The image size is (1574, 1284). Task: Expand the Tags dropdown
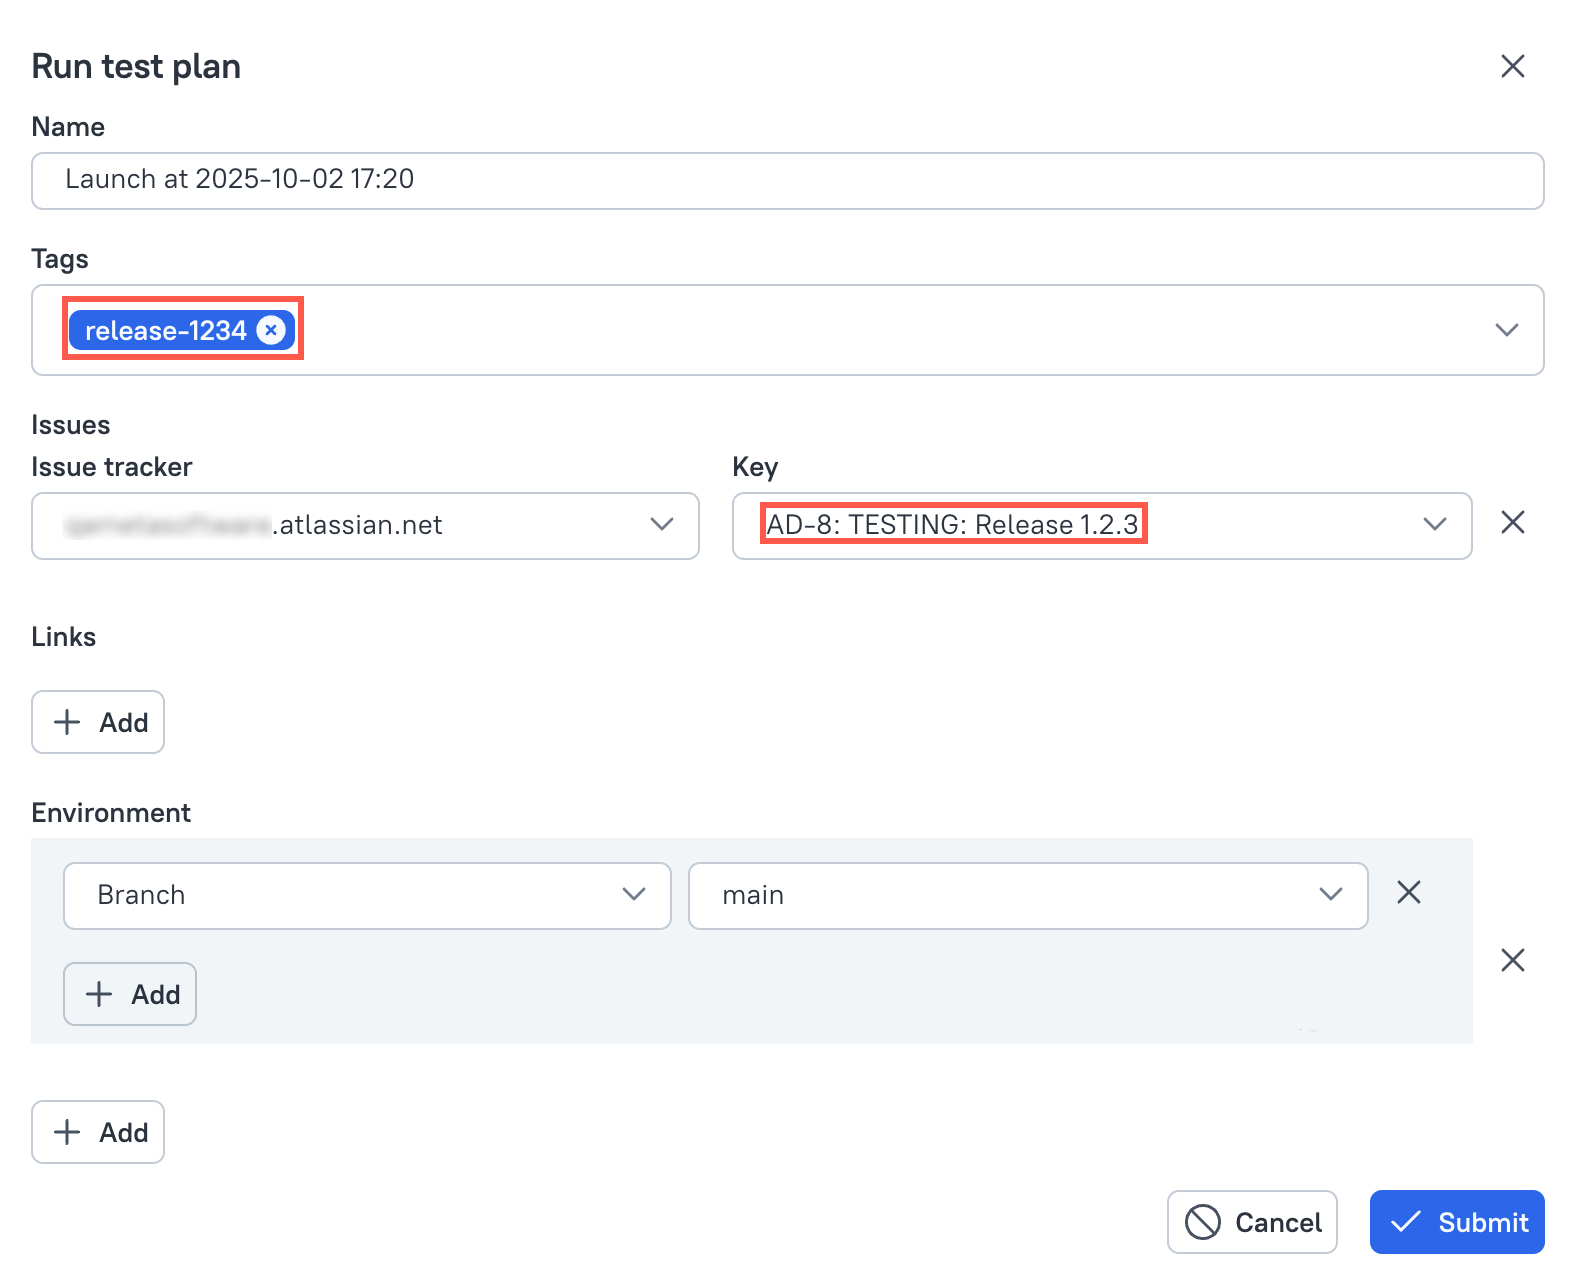click(x=1506, y=330)
